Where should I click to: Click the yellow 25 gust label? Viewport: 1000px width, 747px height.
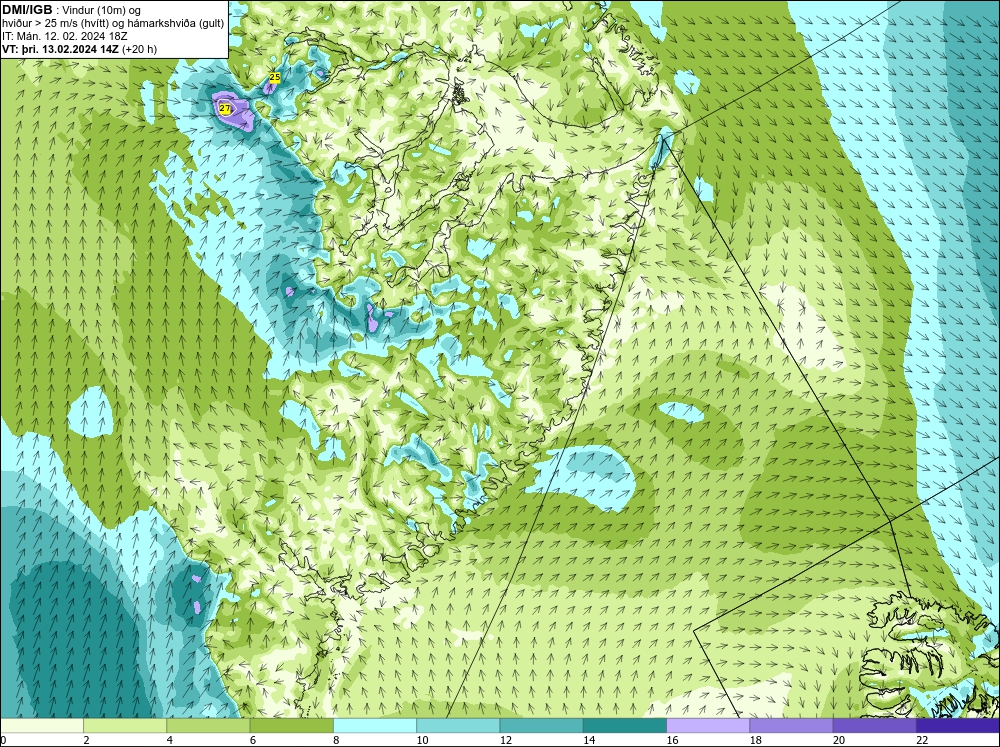pos(275,77)
